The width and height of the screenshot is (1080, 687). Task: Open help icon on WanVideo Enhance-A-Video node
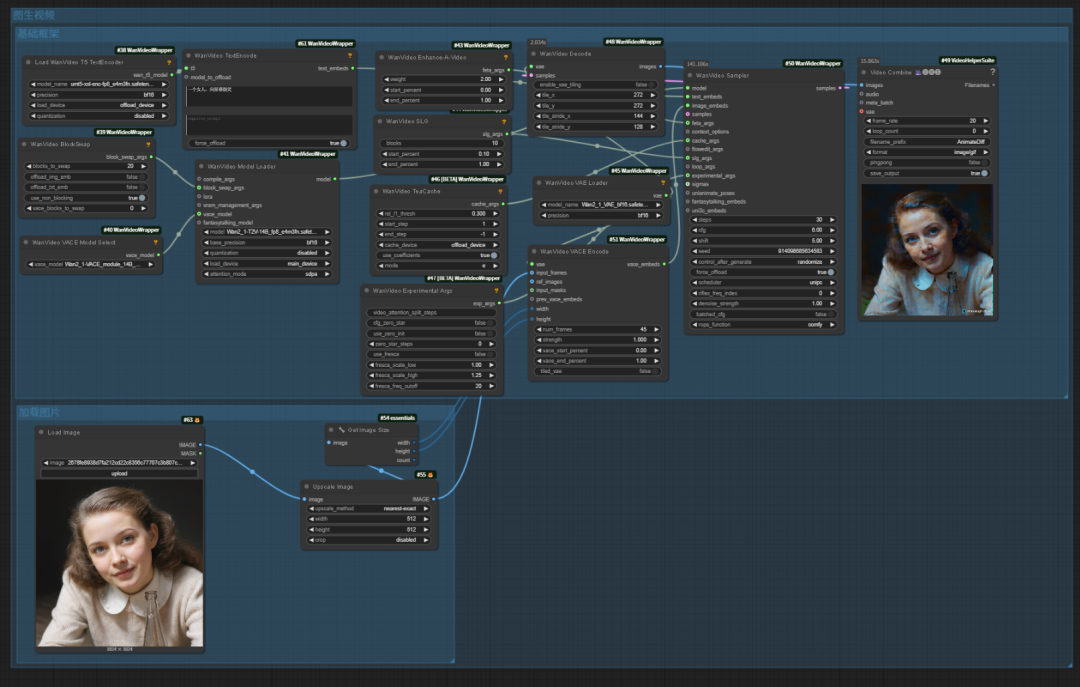506,58
